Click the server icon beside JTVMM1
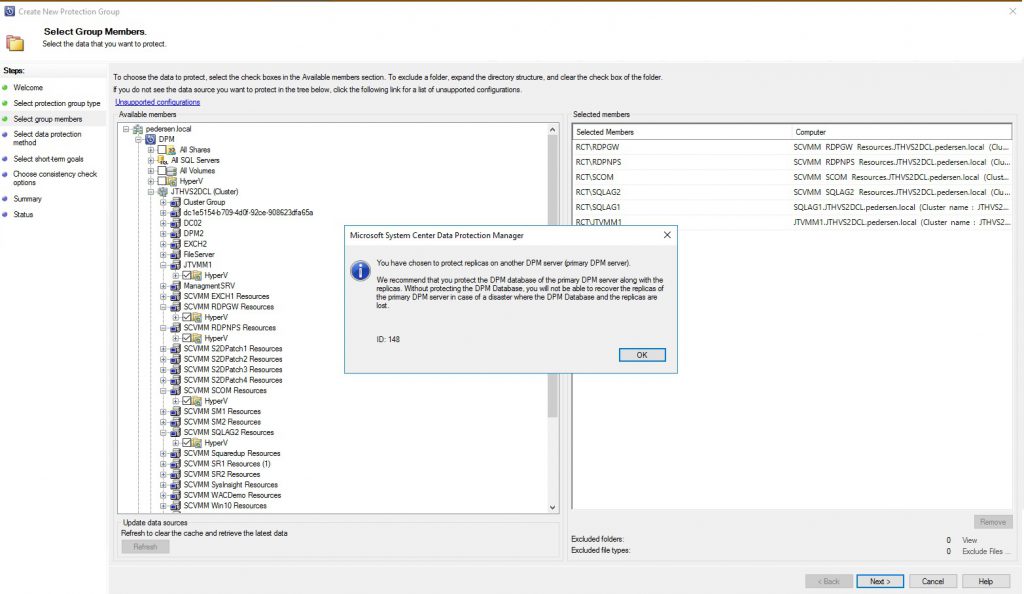This screenshot has height=594, width=1024. [175, 265]
